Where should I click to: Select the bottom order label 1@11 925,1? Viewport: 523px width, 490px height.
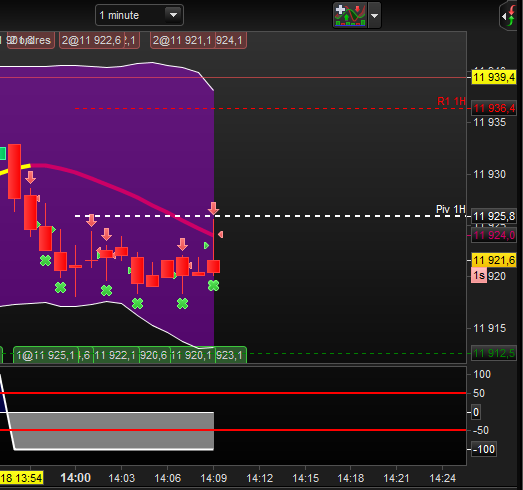[x=46, y=355]
